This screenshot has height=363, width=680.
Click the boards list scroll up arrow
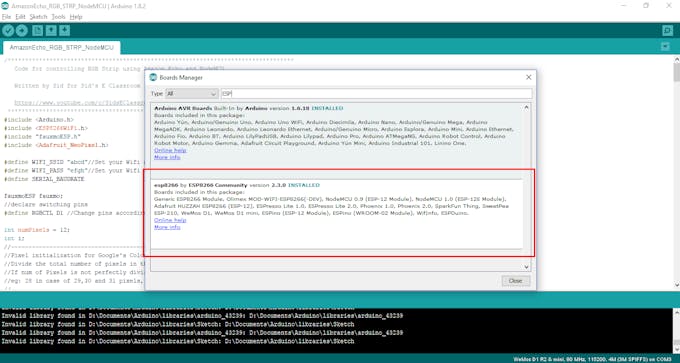[x=526, y=108]
